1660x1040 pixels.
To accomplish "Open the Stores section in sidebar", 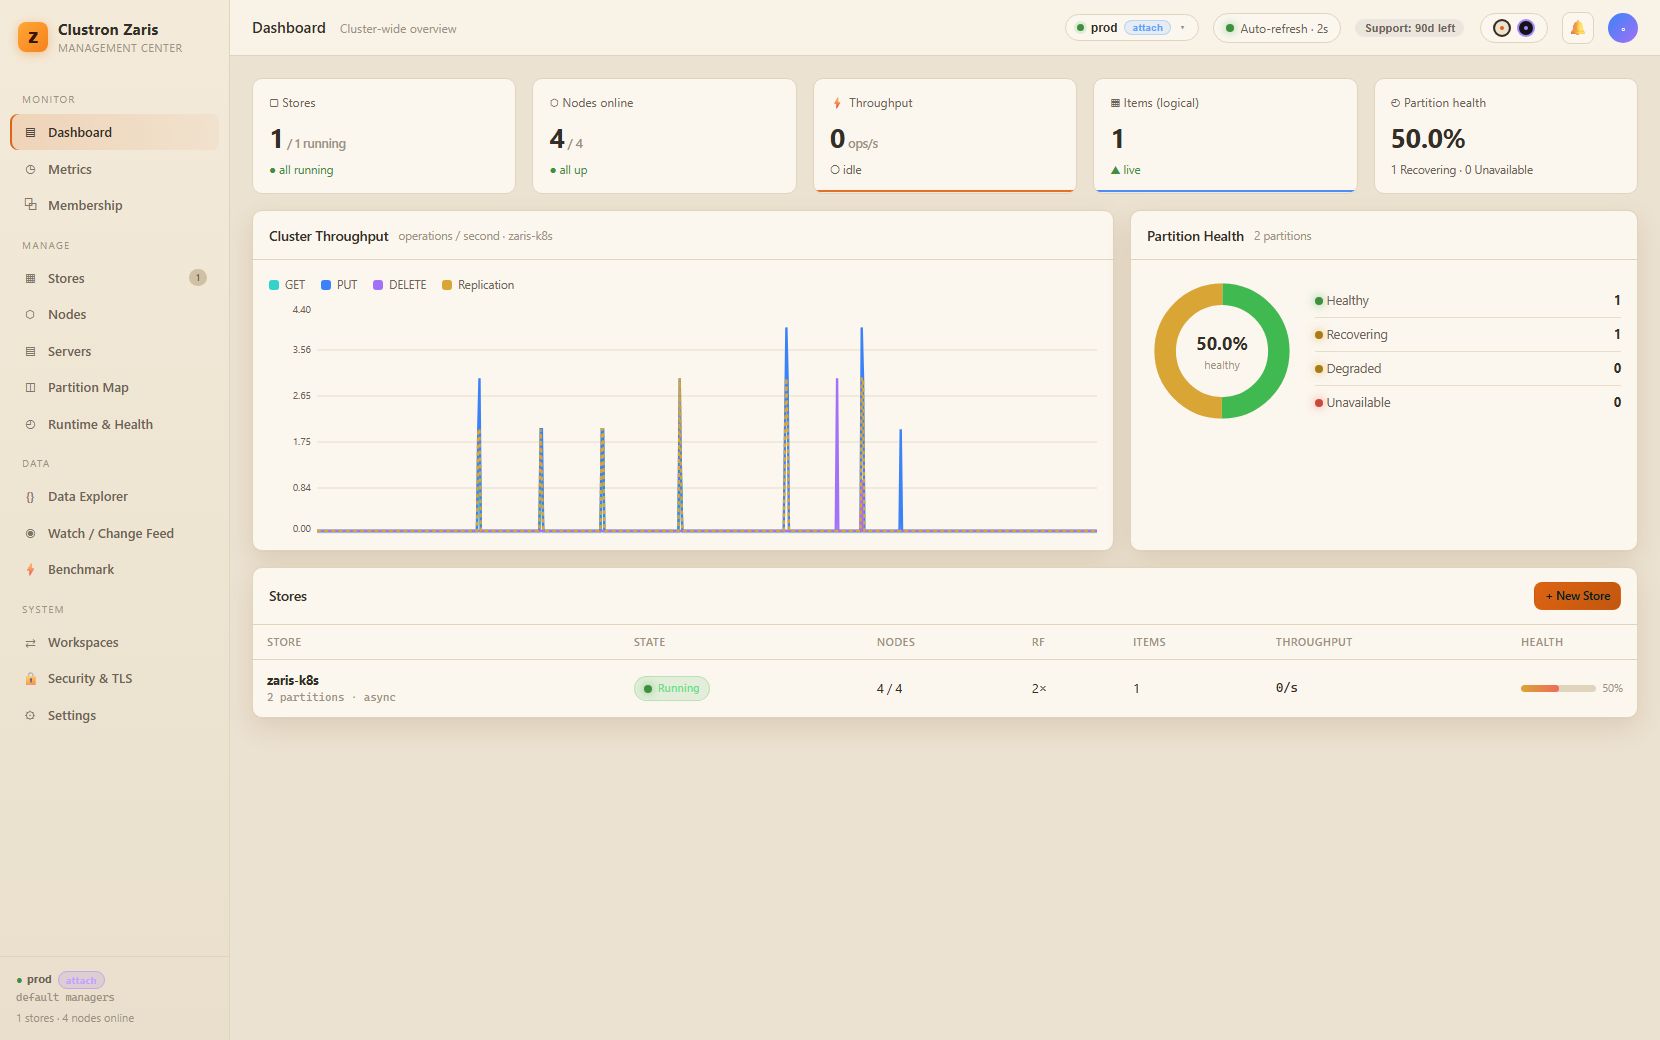I will point(115,278).
